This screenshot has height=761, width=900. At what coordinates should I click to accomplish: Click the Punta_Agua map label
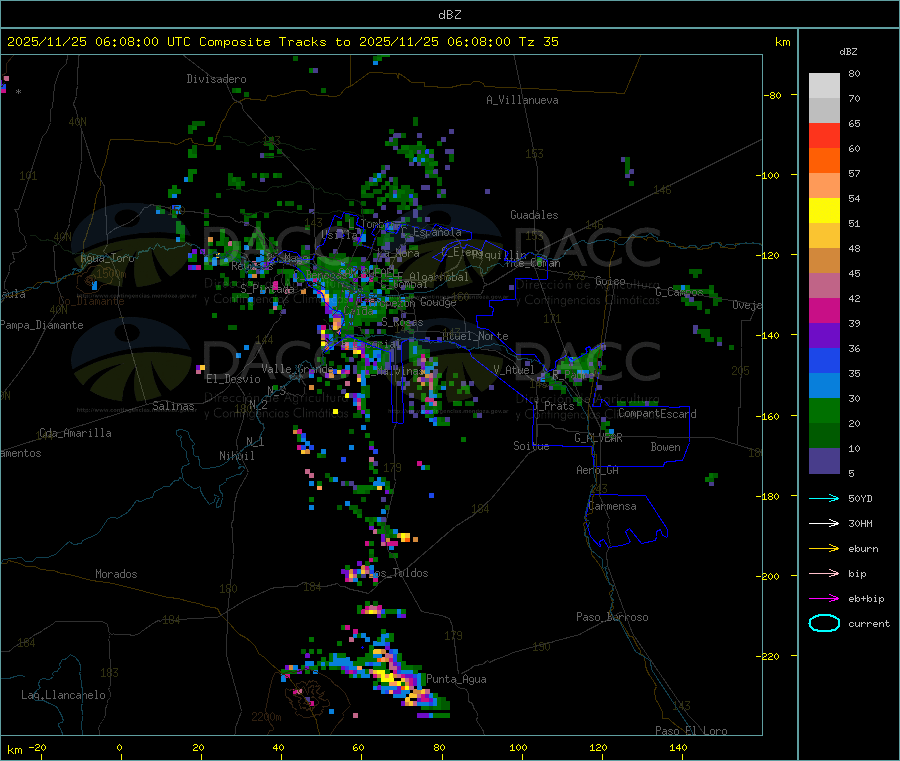[456, 679]
